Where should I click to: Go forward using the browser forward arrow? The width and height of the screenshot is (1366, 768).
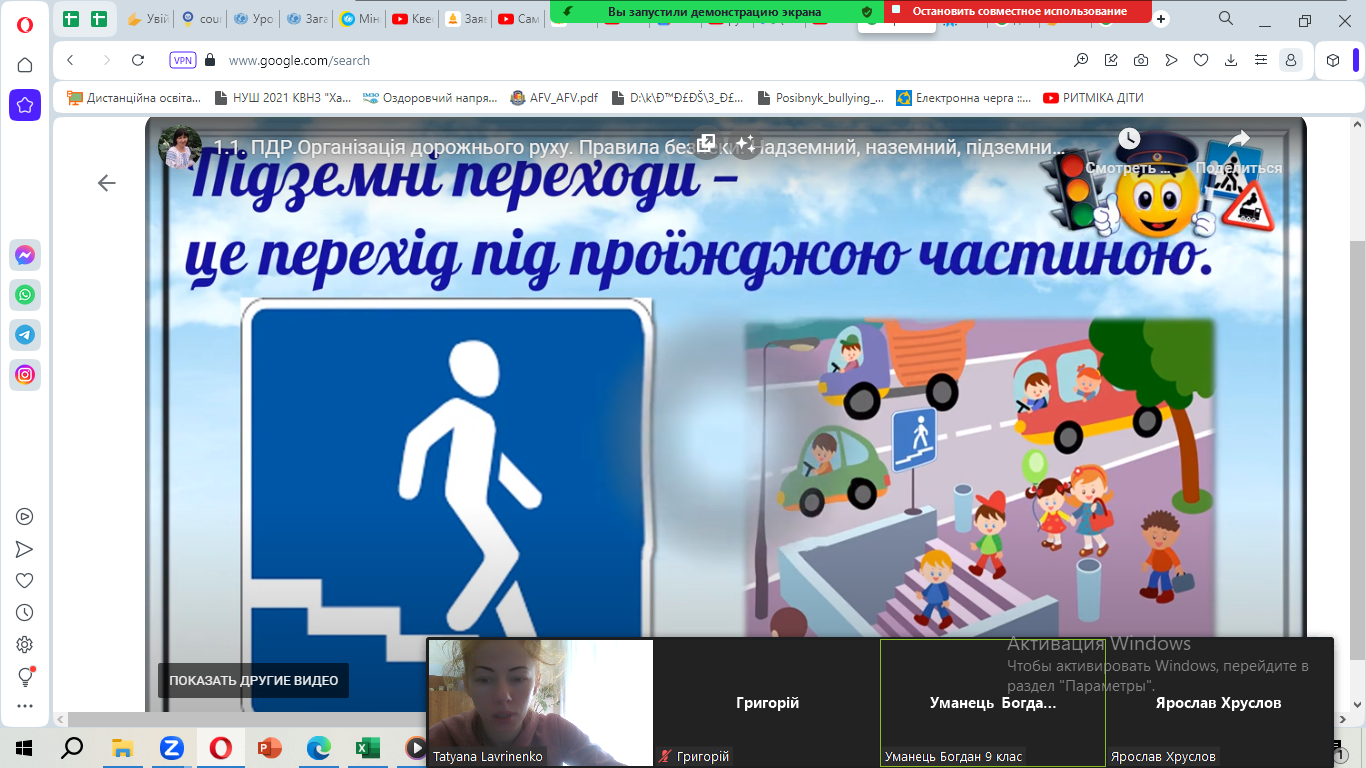click(107, 60)
